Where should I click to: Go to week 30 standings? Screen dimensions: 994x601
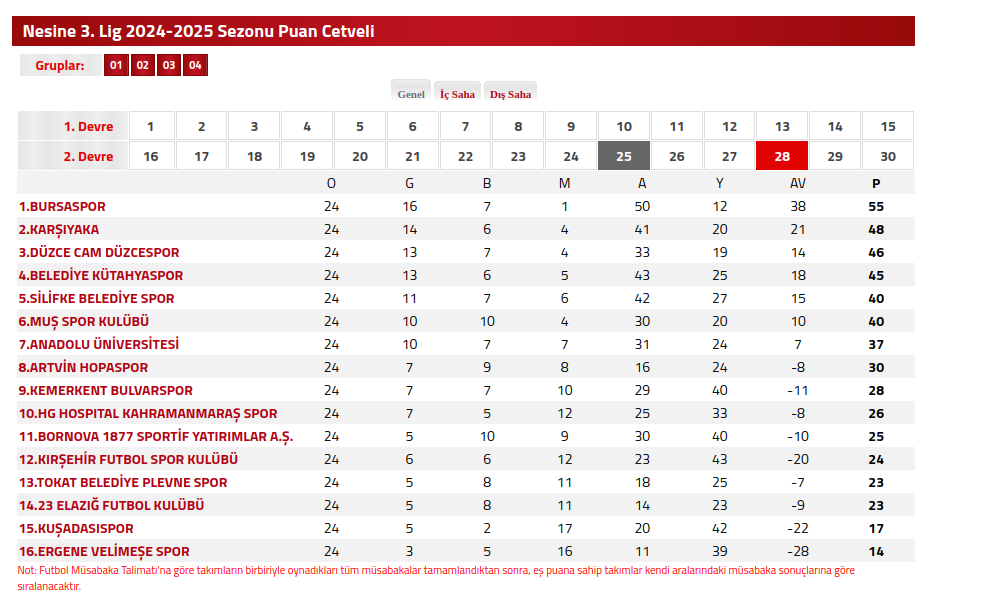pos(887,157)
